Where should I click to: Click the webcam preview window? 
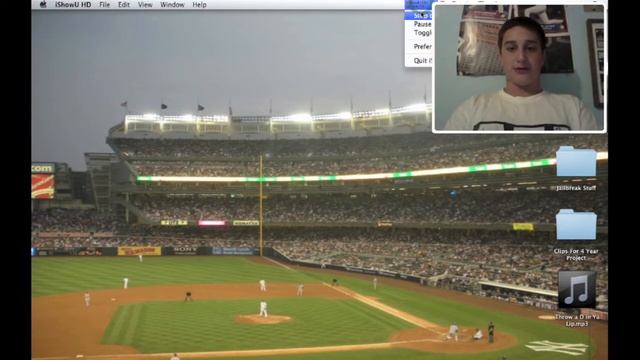pos(519,68)
